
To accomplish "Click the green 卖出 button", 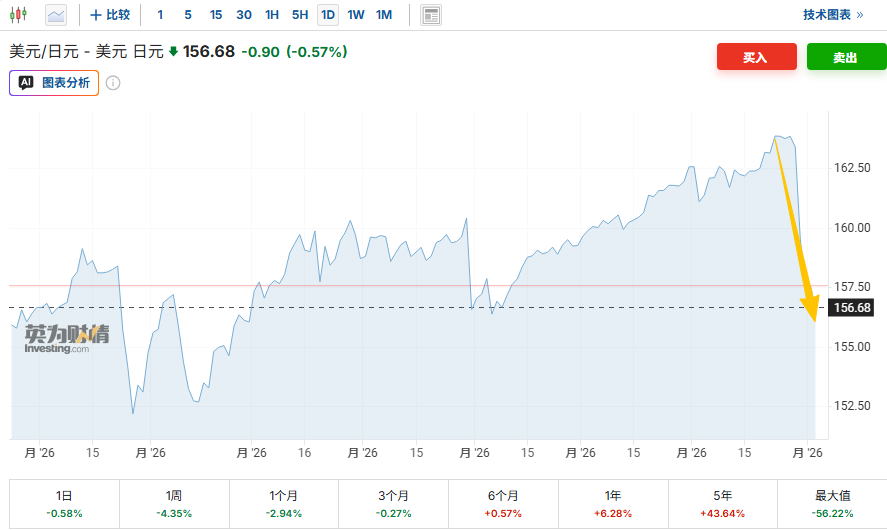I will pyautogui.click(x=846, y=57).
